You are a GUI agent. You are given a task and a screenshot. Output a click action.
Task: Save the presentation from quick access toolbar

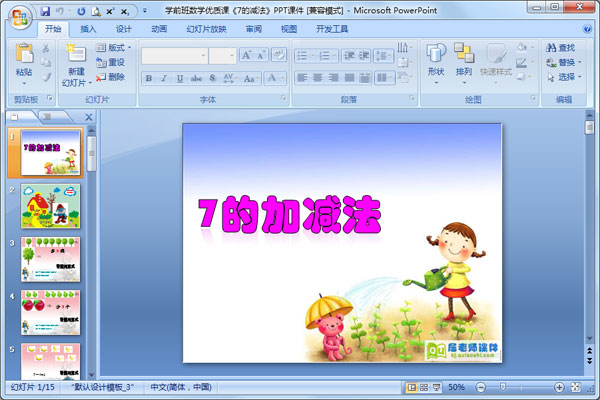[x=45, y=11]
